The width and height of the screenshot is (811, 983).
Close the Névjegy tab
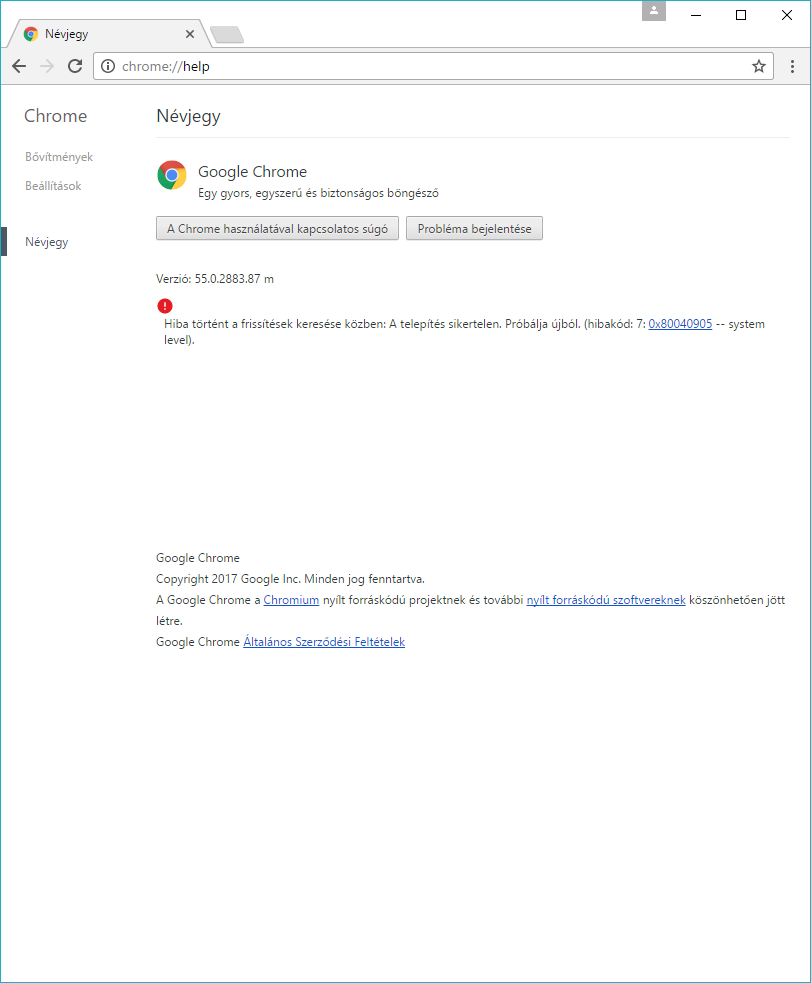click(x=190, y=34)
